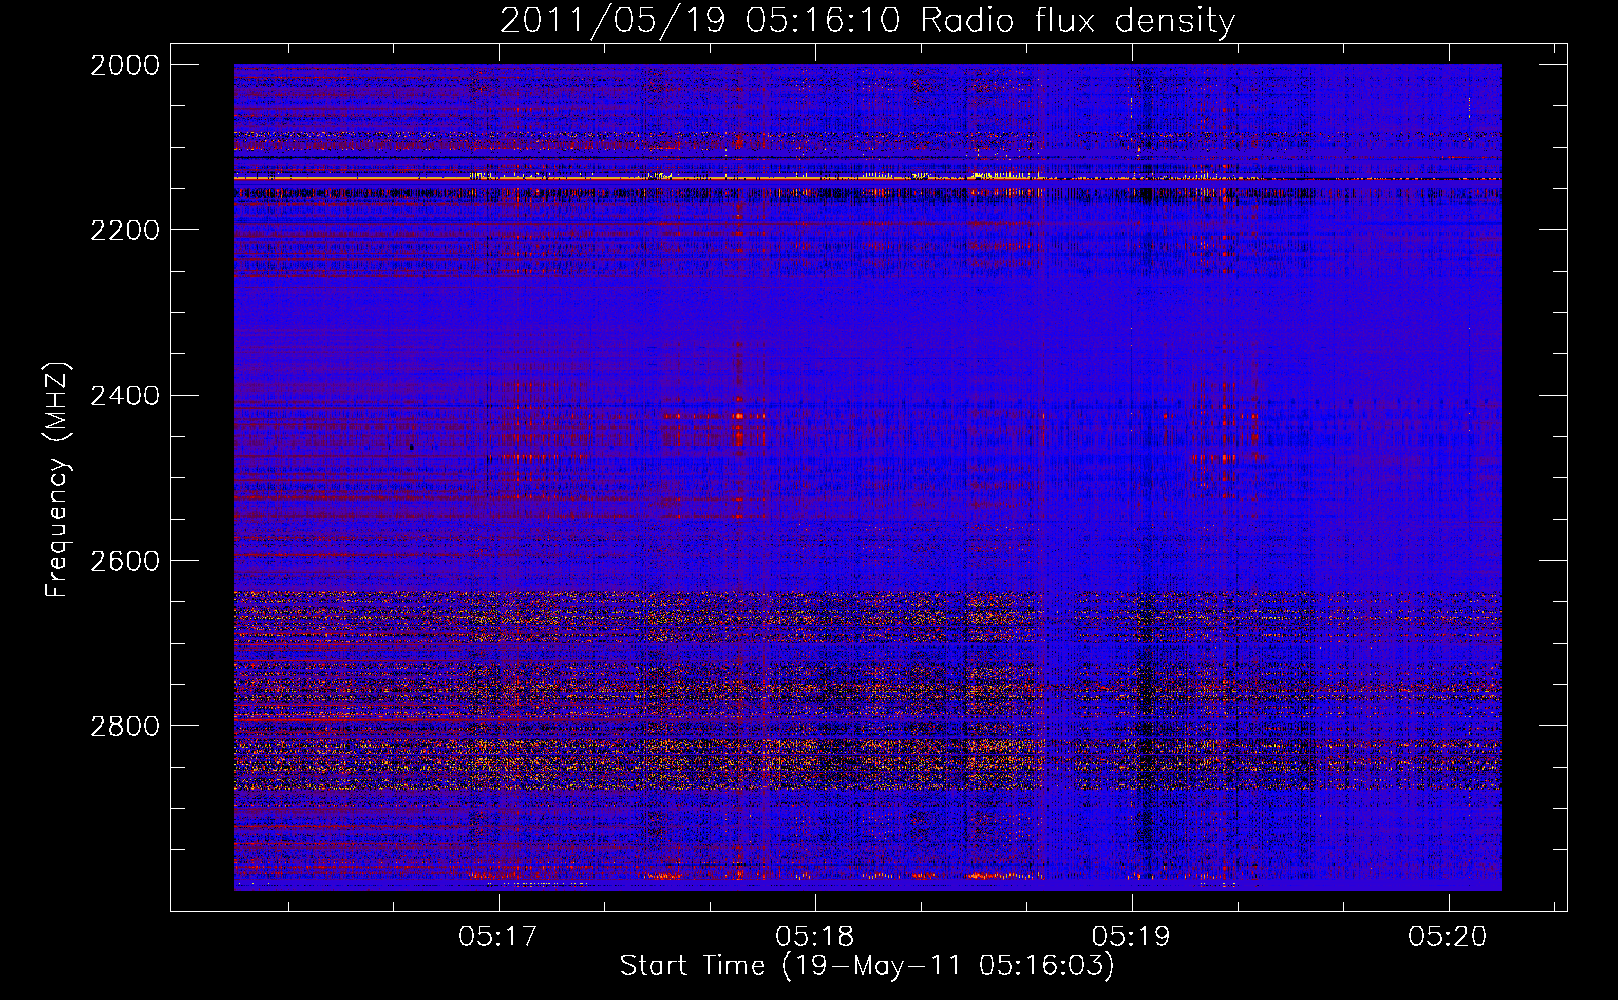This screenshot has width=1618, height=1000.
Task: Click the 2800 frequency axis label
Action: click(x=125, y=726)
